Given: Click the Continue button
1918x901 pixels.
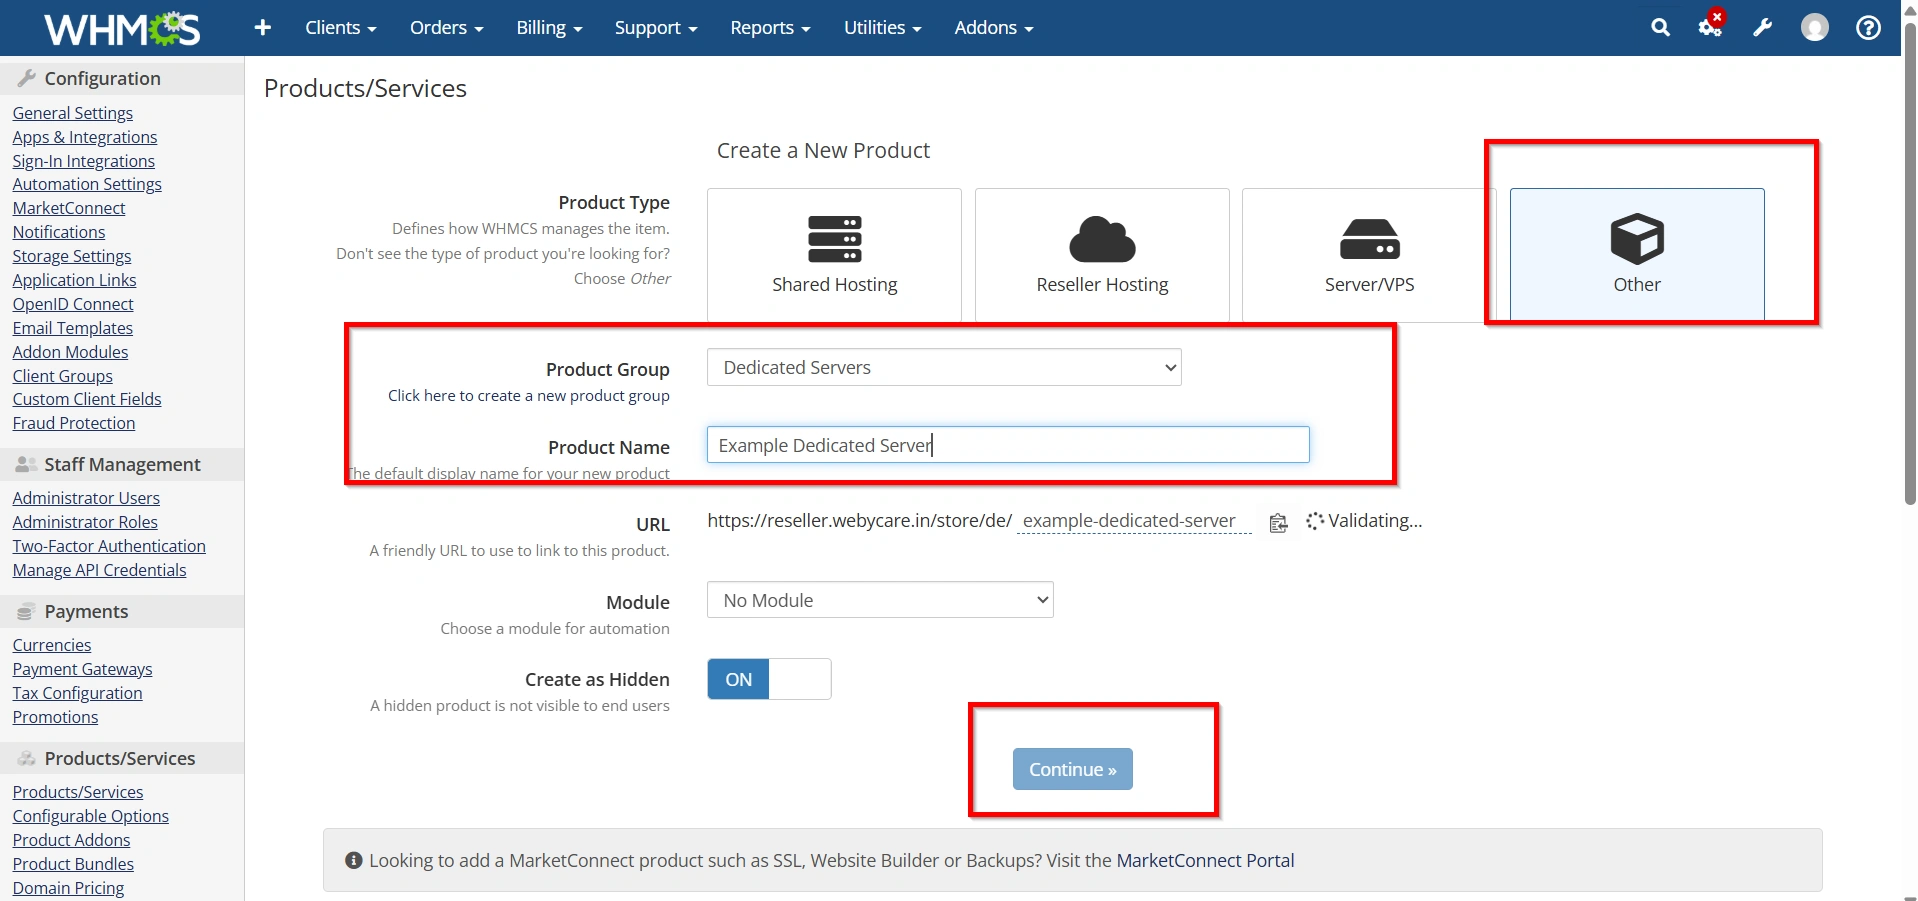Looking at the screenshot, I should point(1072,769).
